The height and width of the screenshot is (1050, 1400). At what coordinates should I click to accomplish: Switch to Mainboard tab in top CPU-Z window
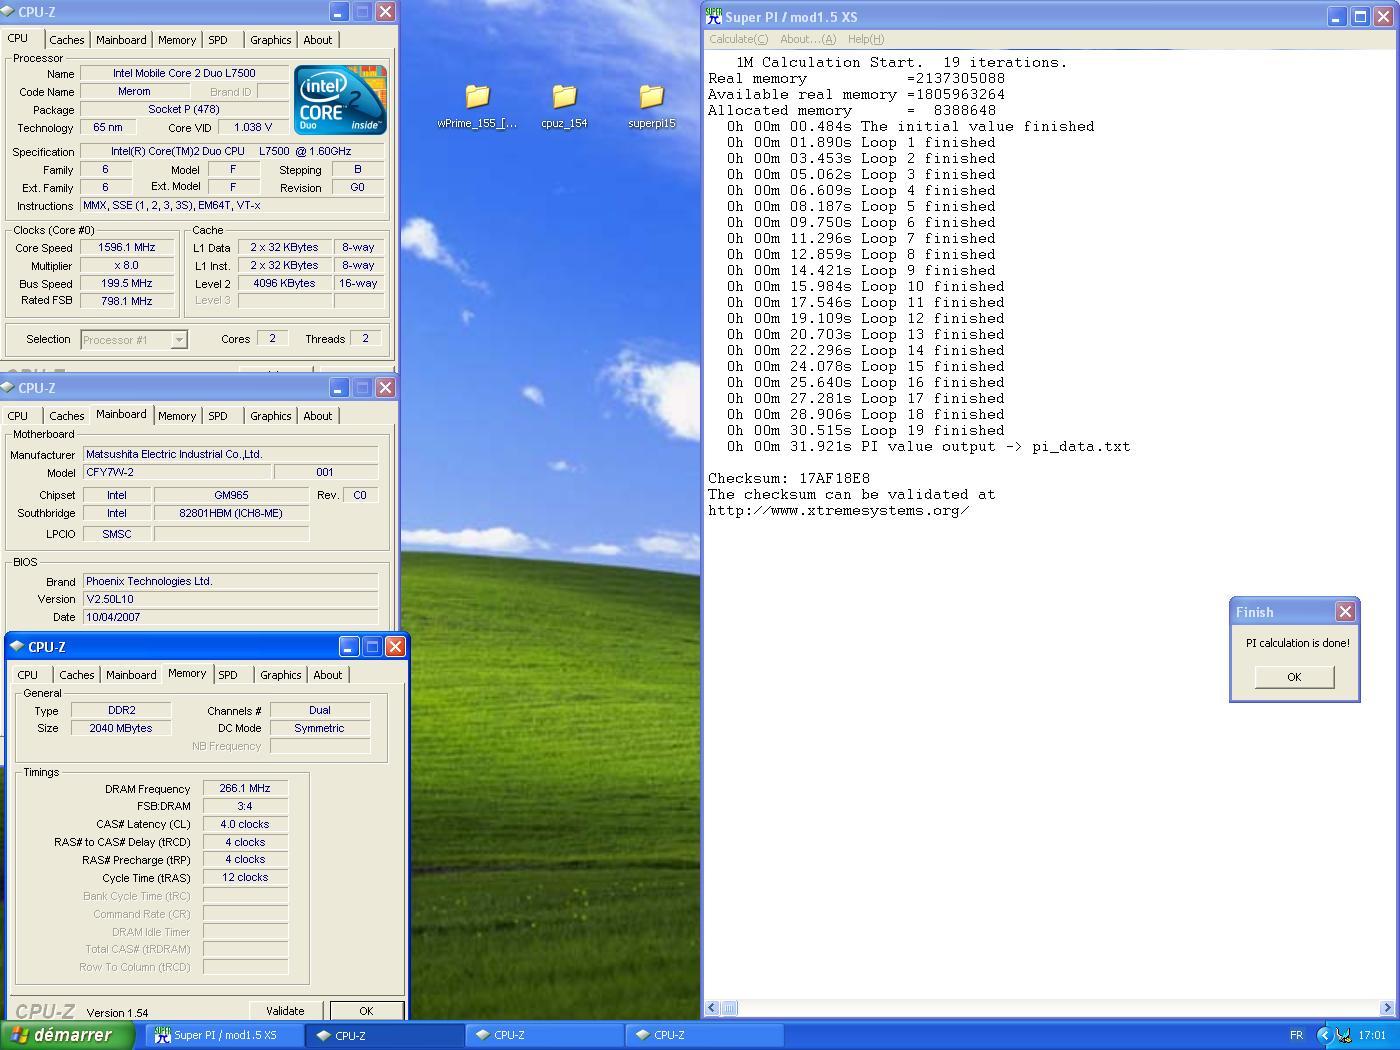pos(121,40)
